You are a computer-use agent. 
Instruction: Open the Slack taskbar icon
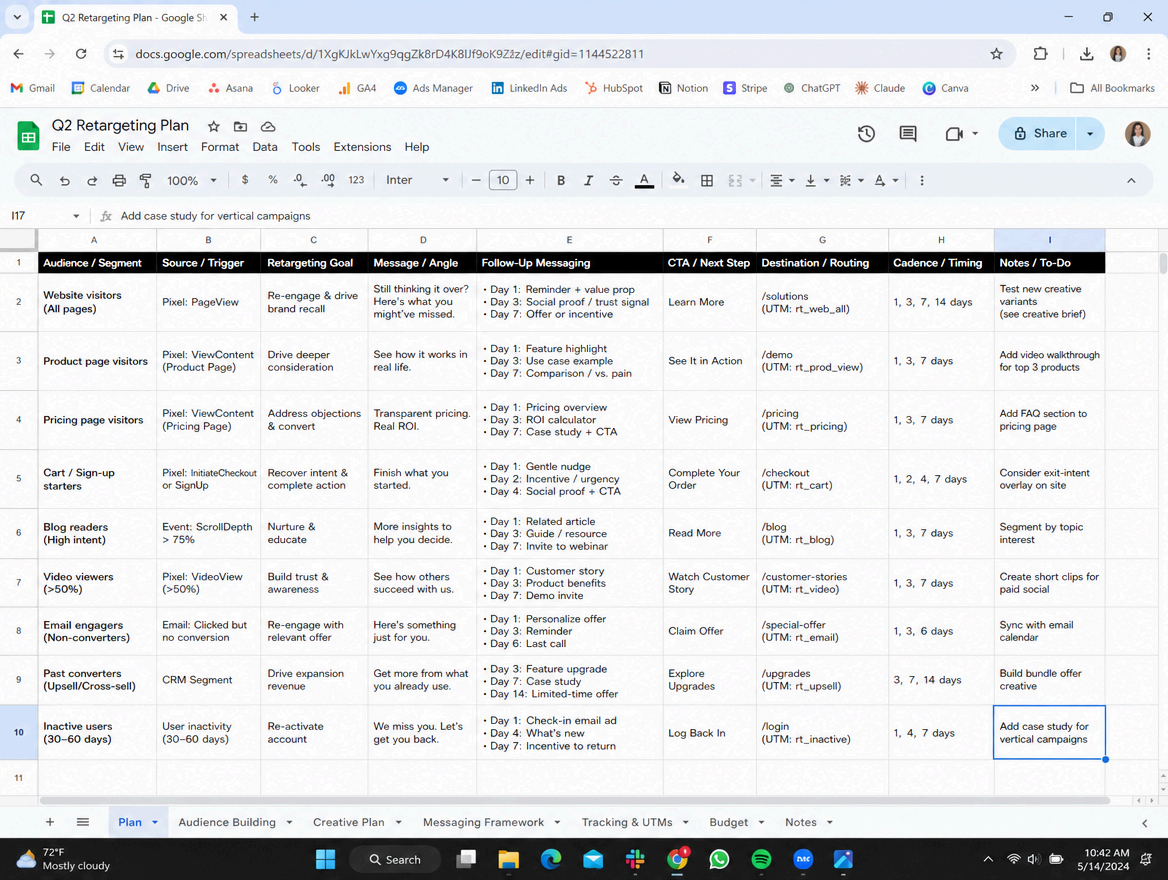635,859
